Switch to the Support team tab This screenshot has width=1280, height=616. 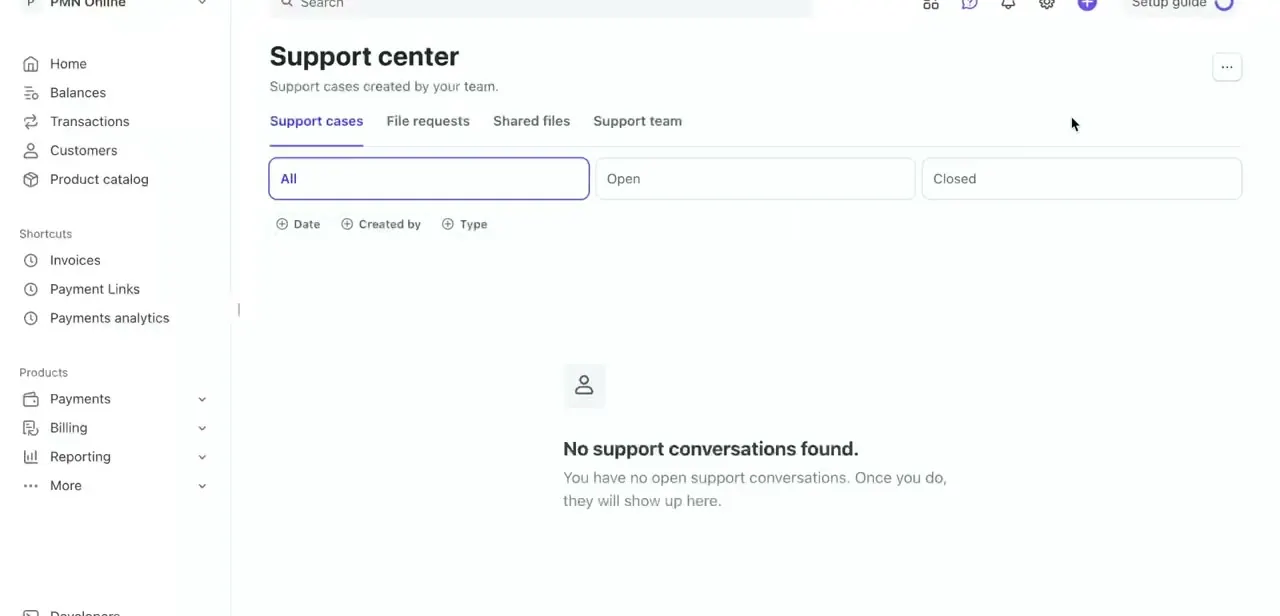coord(637,121)
